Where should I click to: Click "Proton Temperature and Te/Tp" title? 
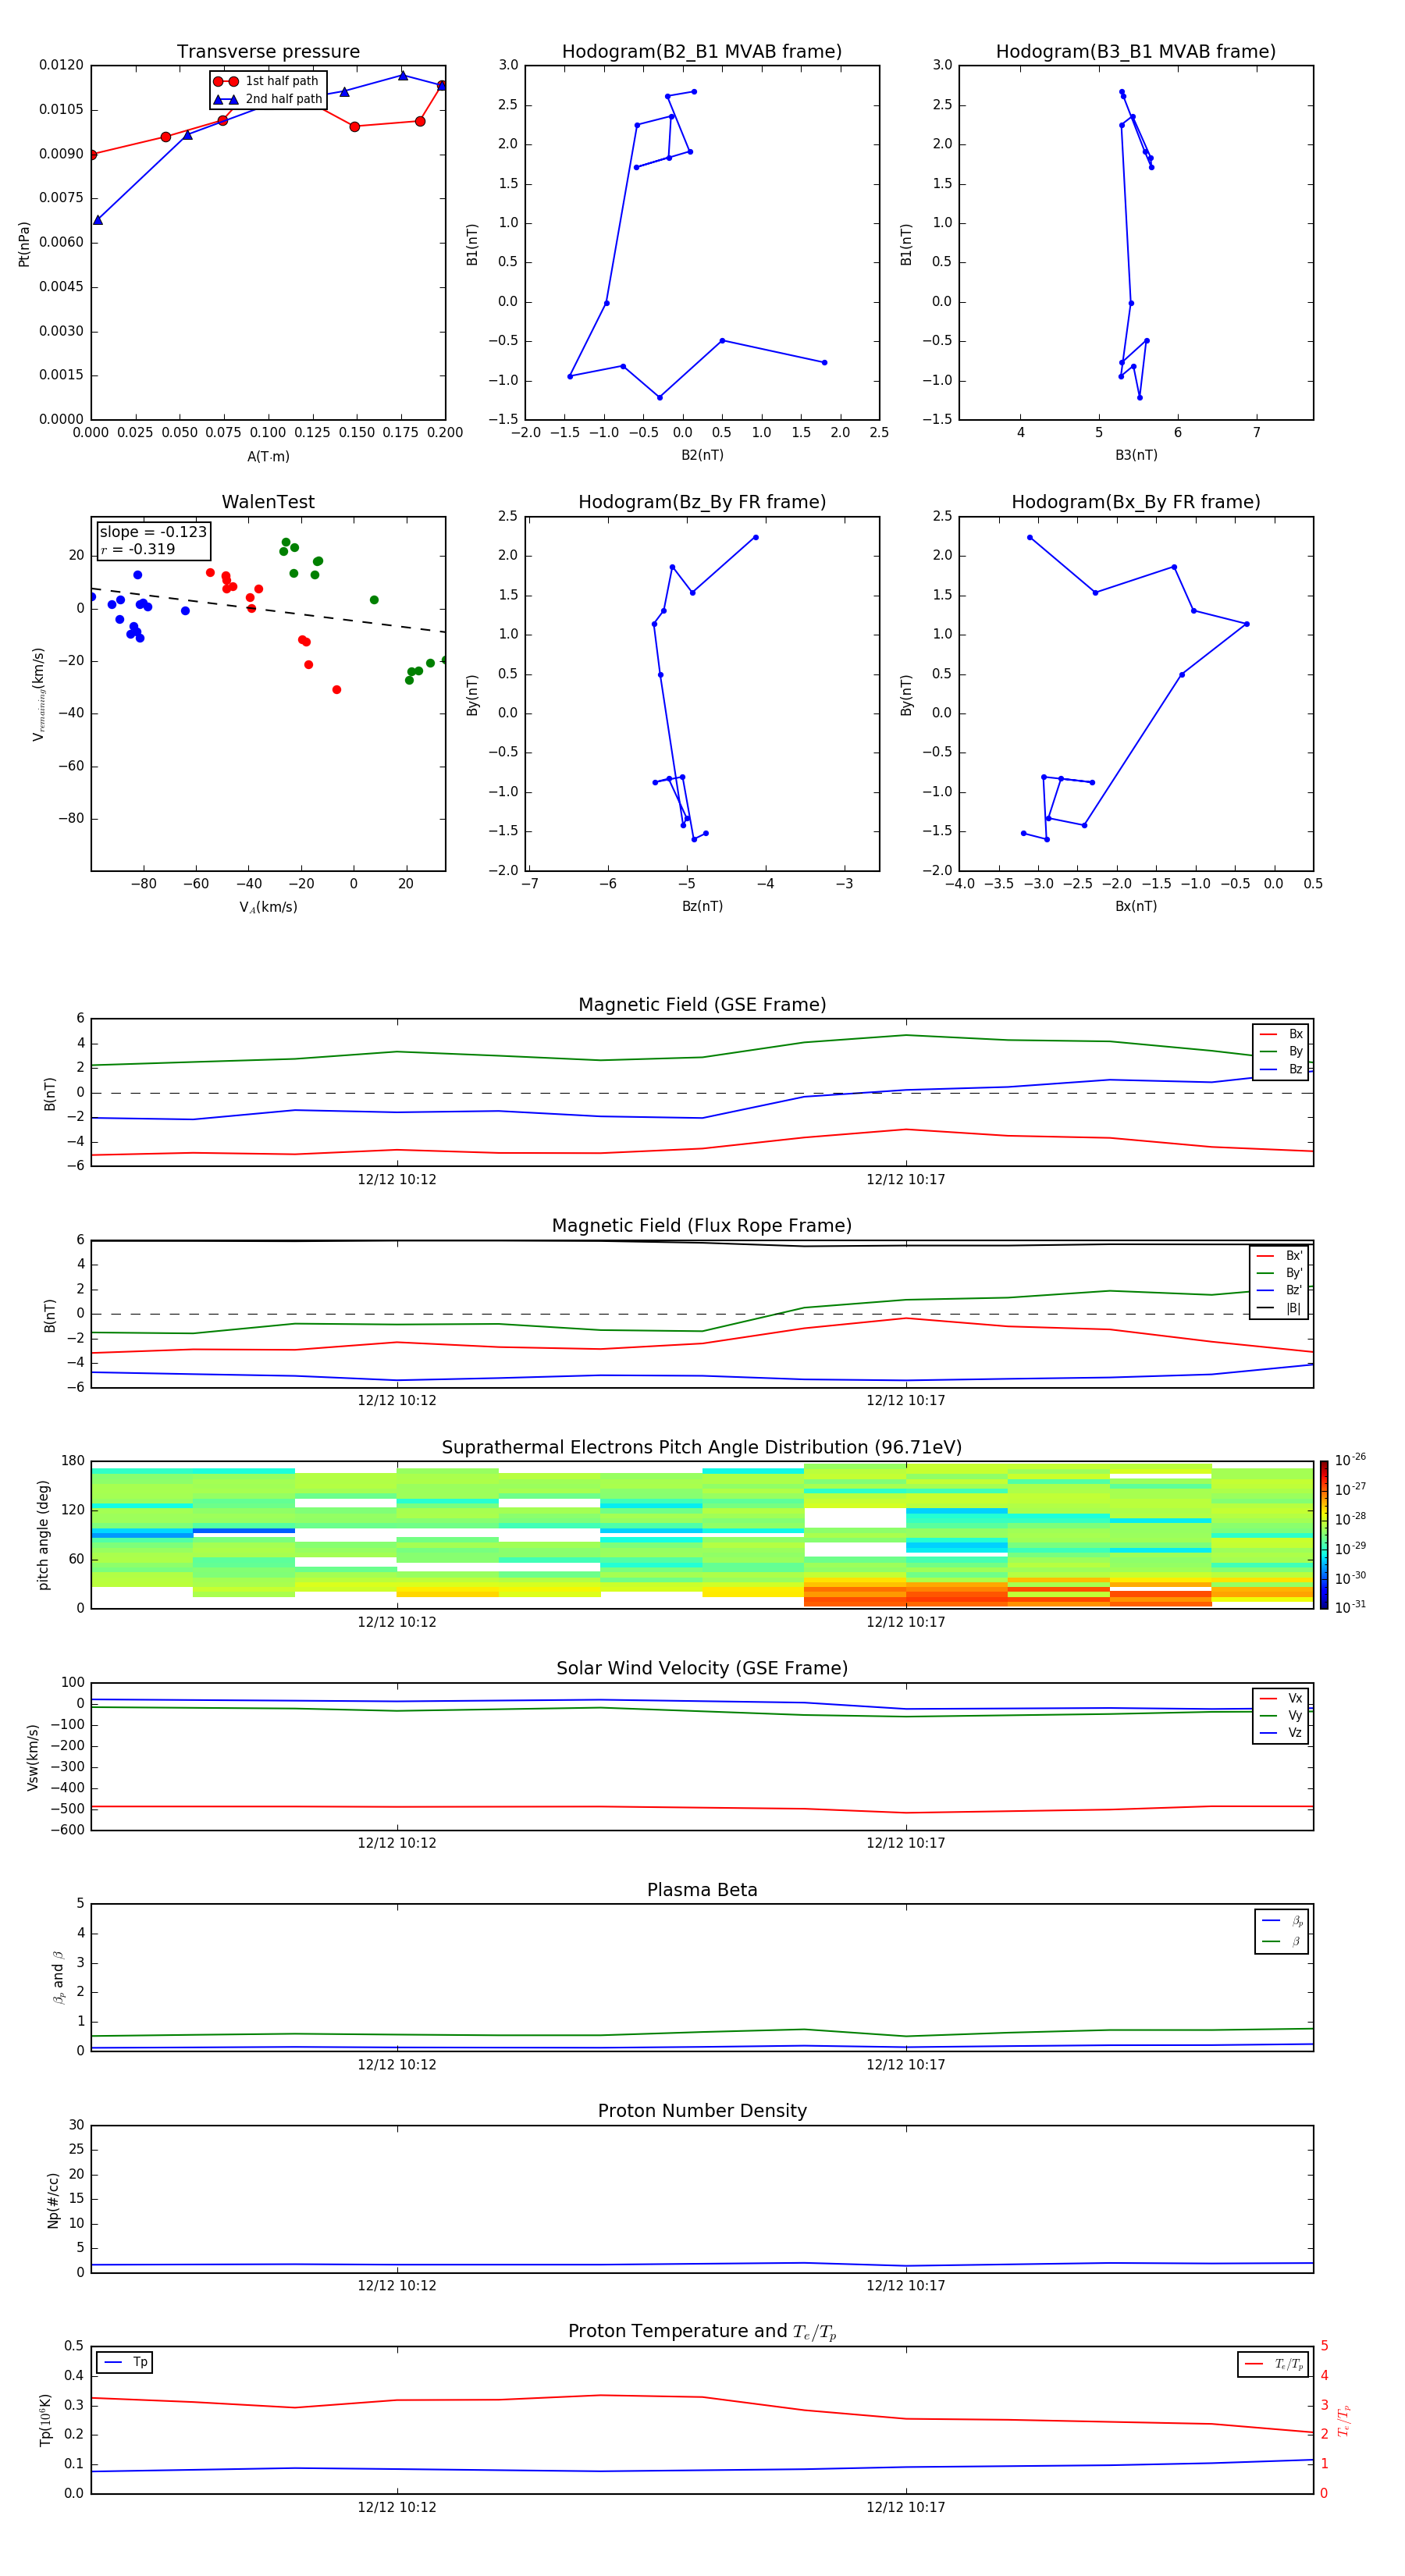pos(702,2332)
